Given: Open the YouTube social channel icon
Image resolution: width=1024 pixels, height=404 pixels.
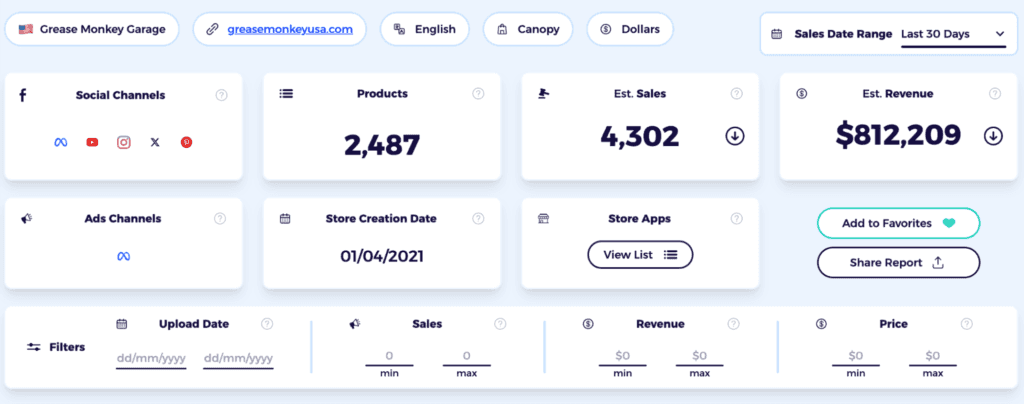Looking at the screenshot, I should tap(92, 142).
